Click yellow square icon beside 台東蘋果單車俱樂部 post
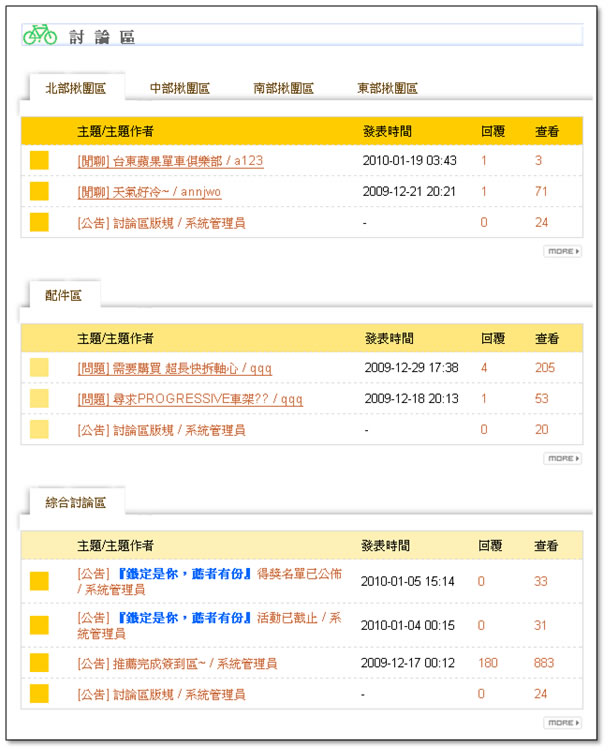Image resolution: width=608 pixels, height=751 pixels. 39,161
